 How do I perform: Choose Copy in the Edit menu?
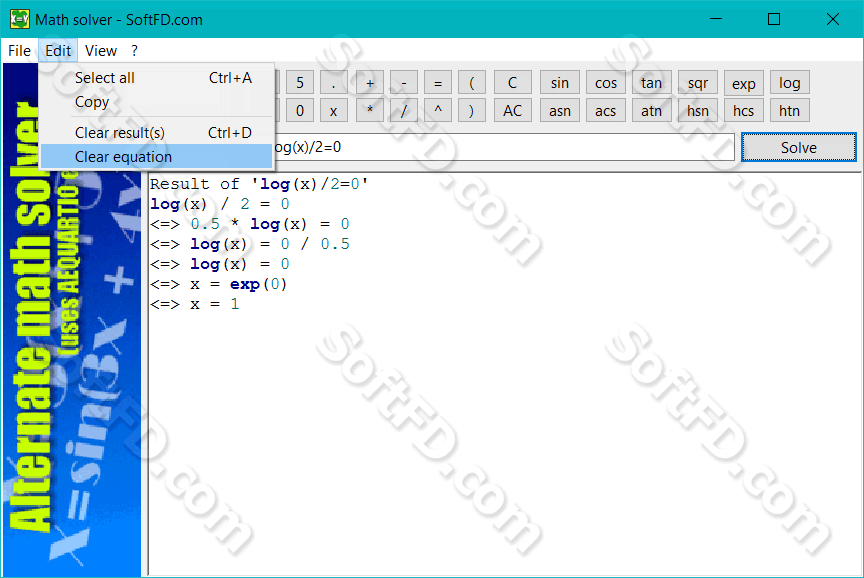pos(157,102)
